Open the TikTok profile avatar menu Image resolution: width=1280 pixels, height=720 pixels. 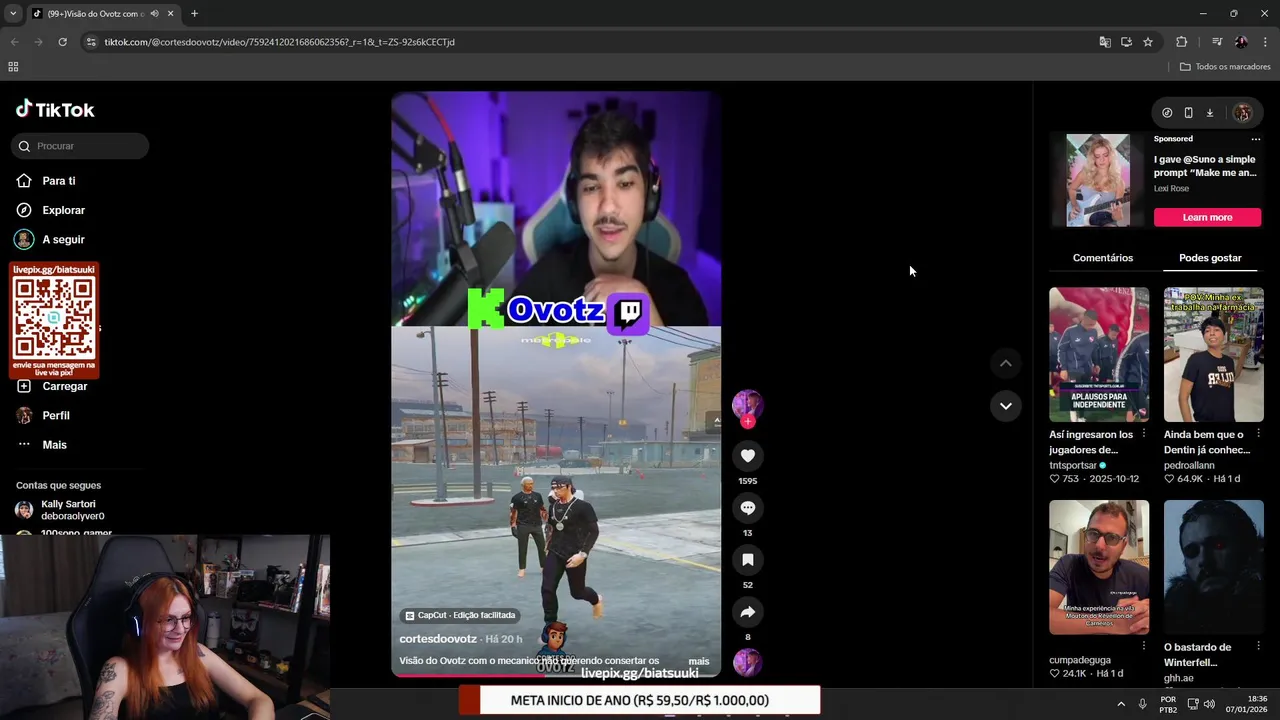[x=1243, y=113]
